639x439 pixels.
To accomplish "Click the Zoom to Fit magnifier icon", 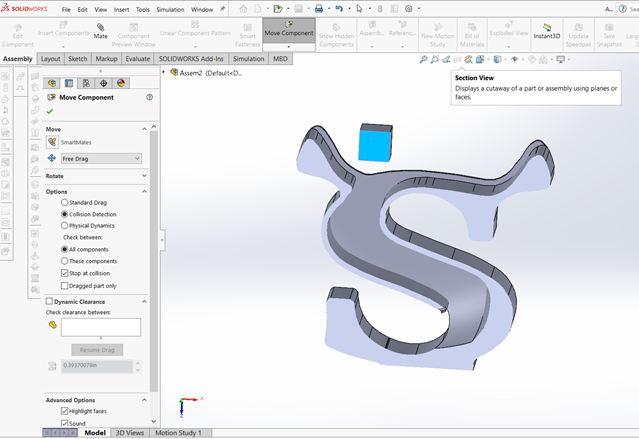I will coord(423,60).
